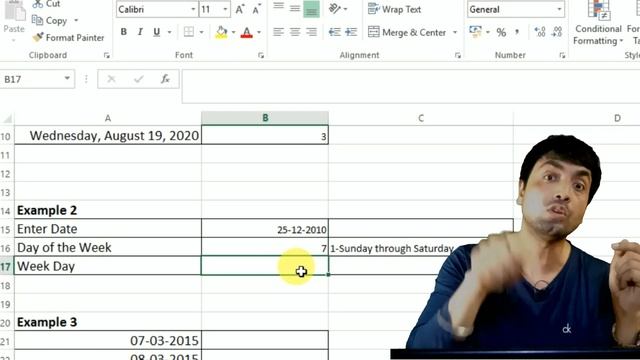Viewport: 640px width, 360px height.
Task: Align text left
Action: tap(278, 32)
